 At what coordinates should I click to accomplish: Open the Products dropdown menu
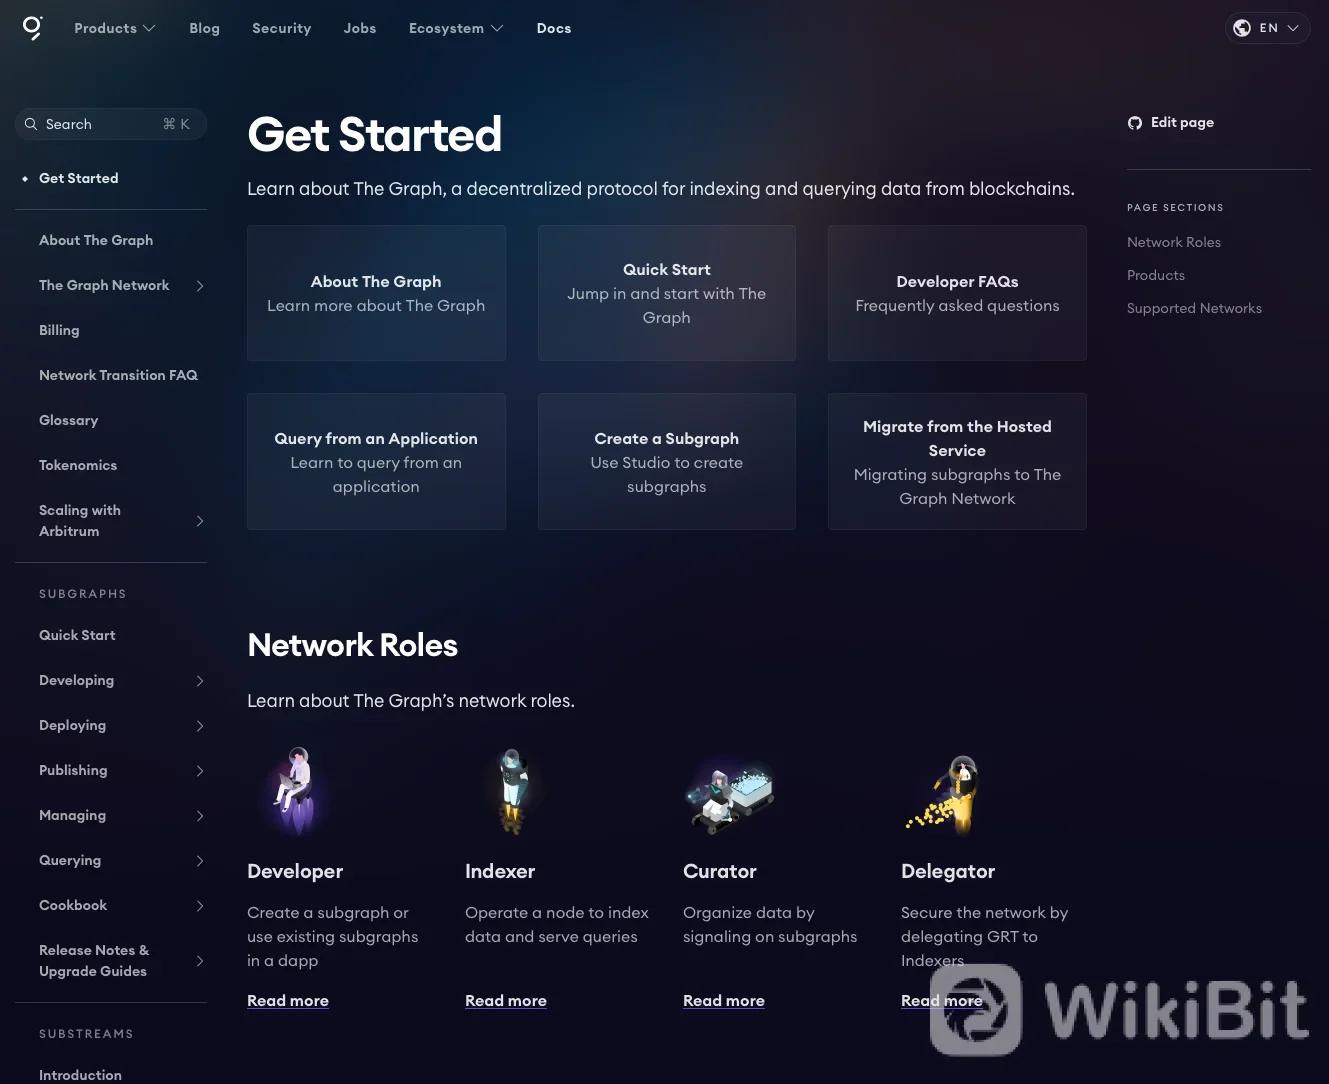pyautogui.click(x=115, y=28)
